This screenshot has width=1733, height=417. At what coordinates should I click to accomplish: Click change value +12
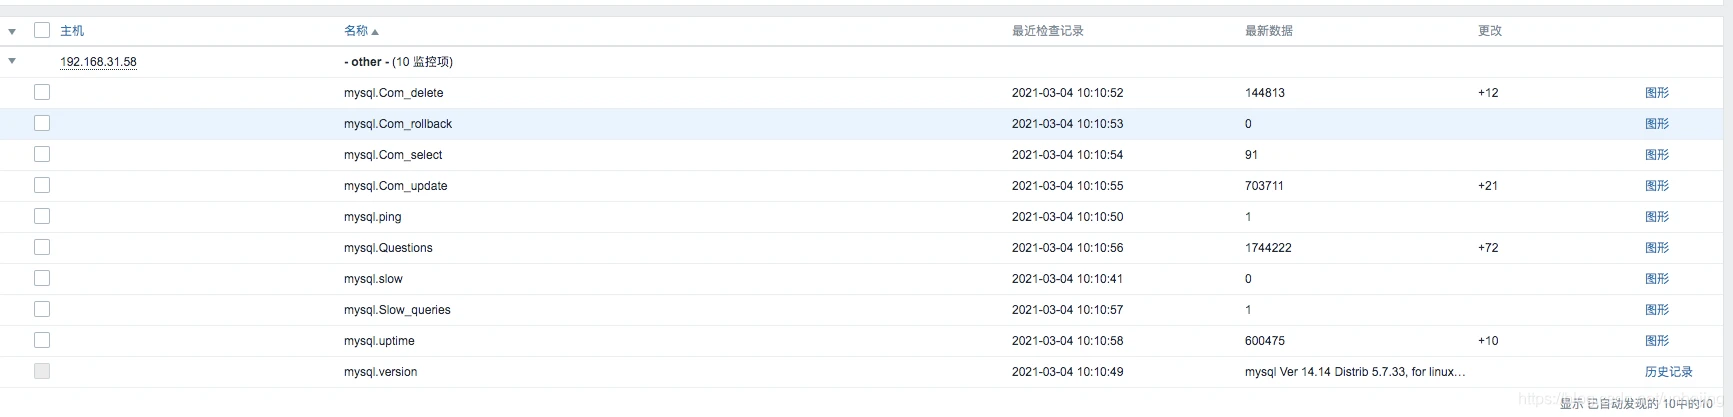pos(1488,93)
